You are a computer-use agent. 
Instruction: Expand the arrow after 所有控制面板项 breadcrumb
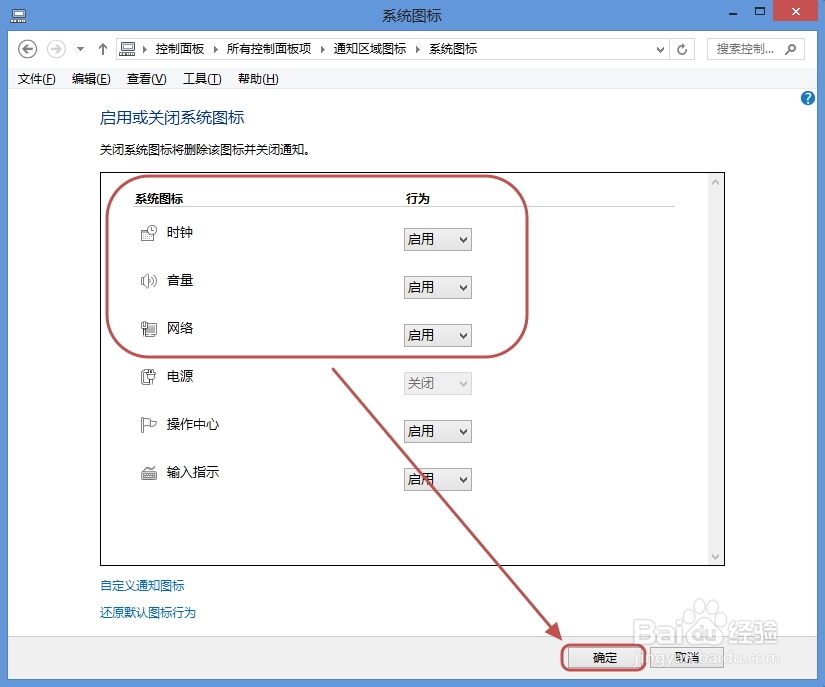pos(323,49)
